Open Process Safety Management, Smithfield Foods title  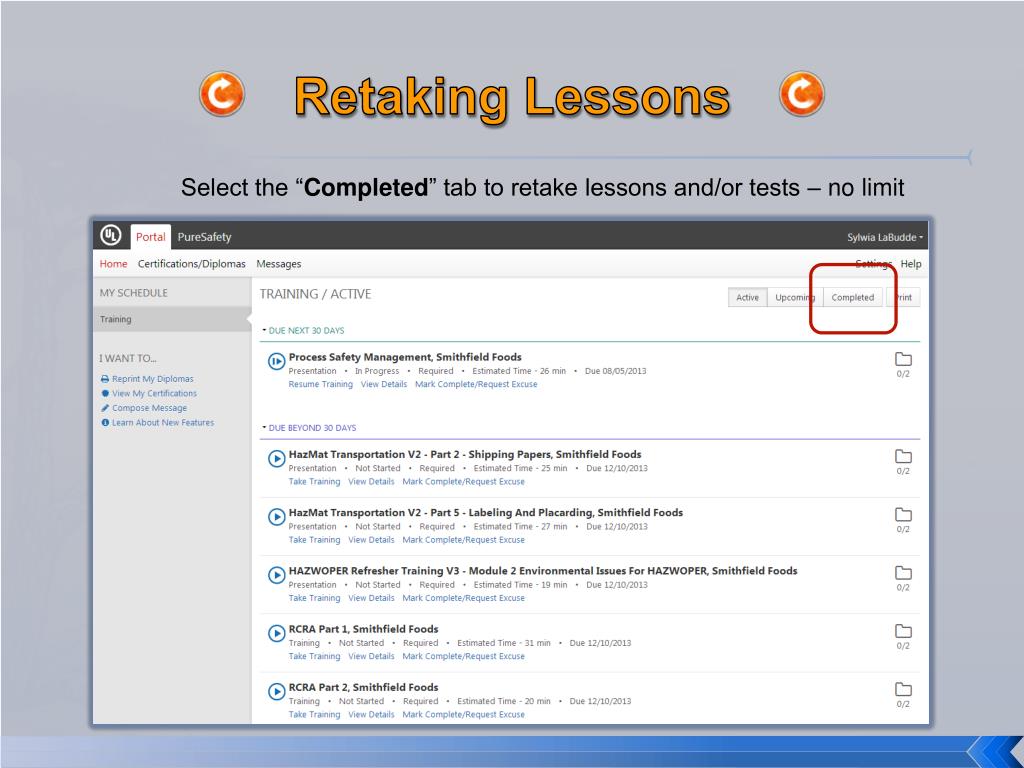[405, 357]
